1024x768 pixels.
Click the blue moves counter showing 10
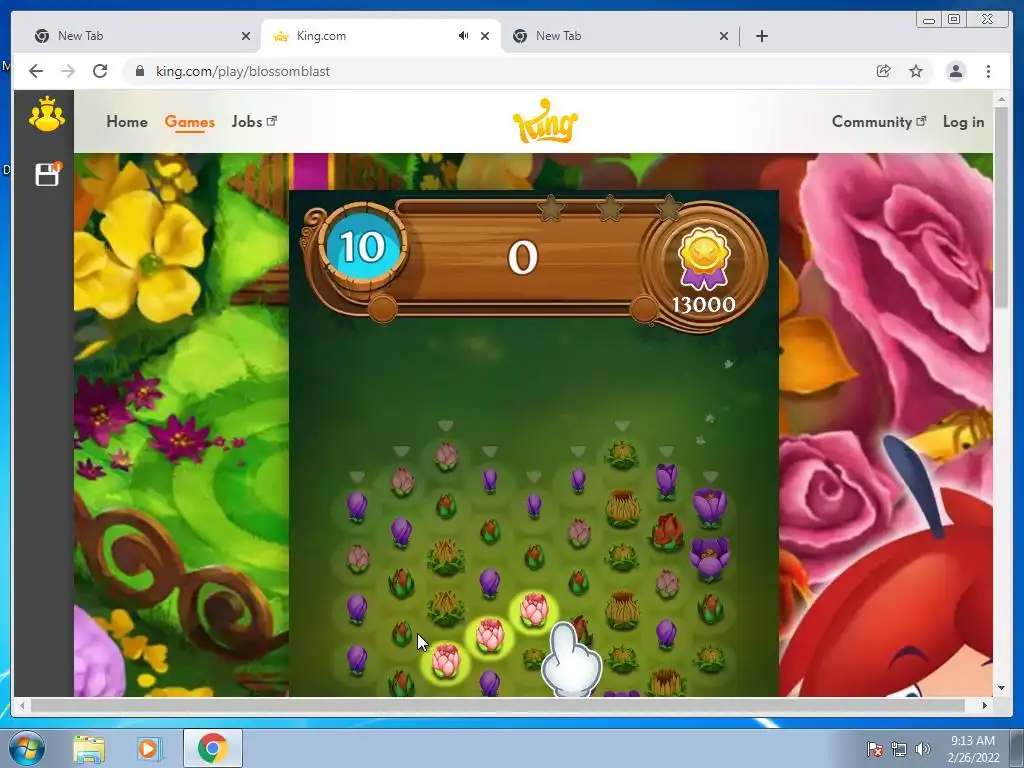point(362,247)
